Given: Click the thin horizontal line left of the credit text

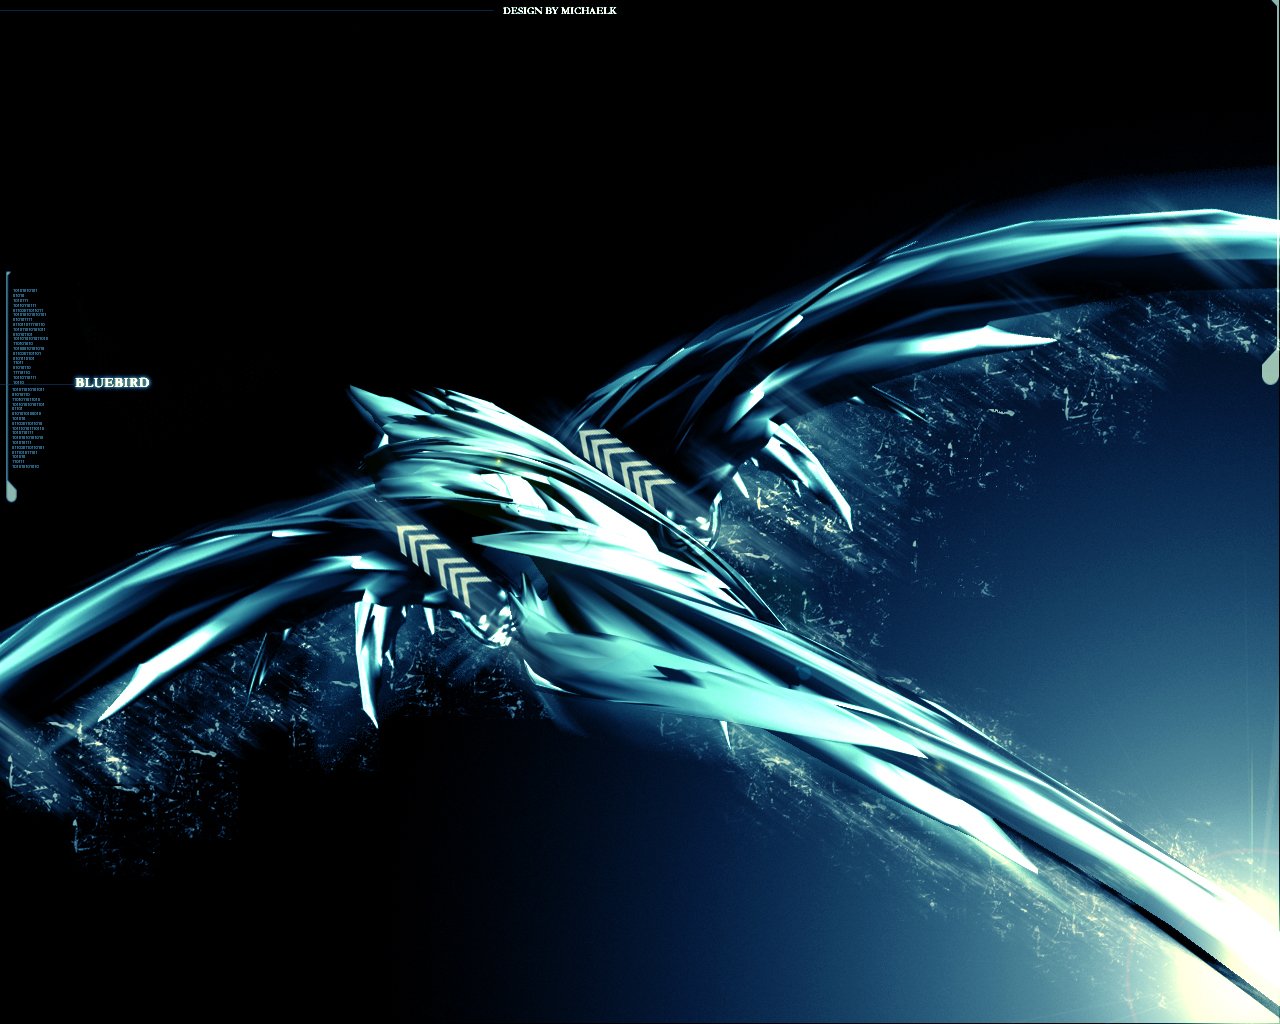Looking at the screenshot, I should tap(250, 11).
